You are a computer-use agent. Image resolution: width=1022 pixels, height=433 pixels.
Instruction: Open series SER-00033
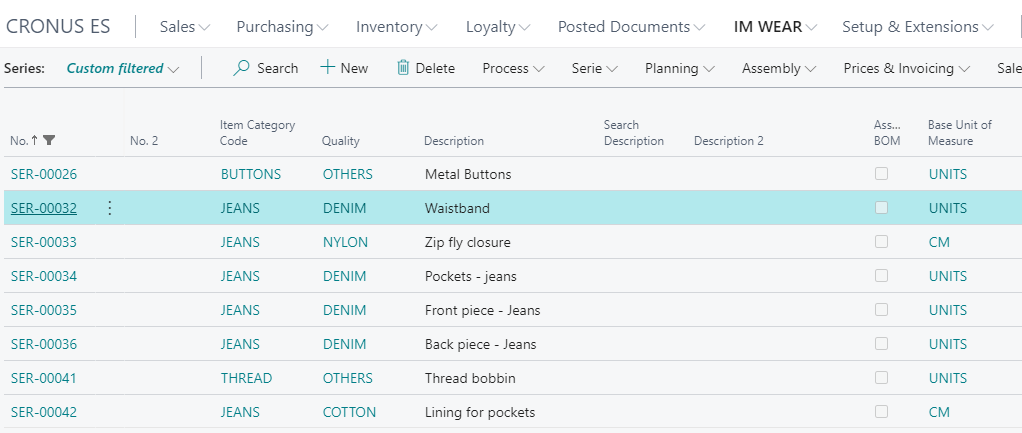[x=44, y=242]
